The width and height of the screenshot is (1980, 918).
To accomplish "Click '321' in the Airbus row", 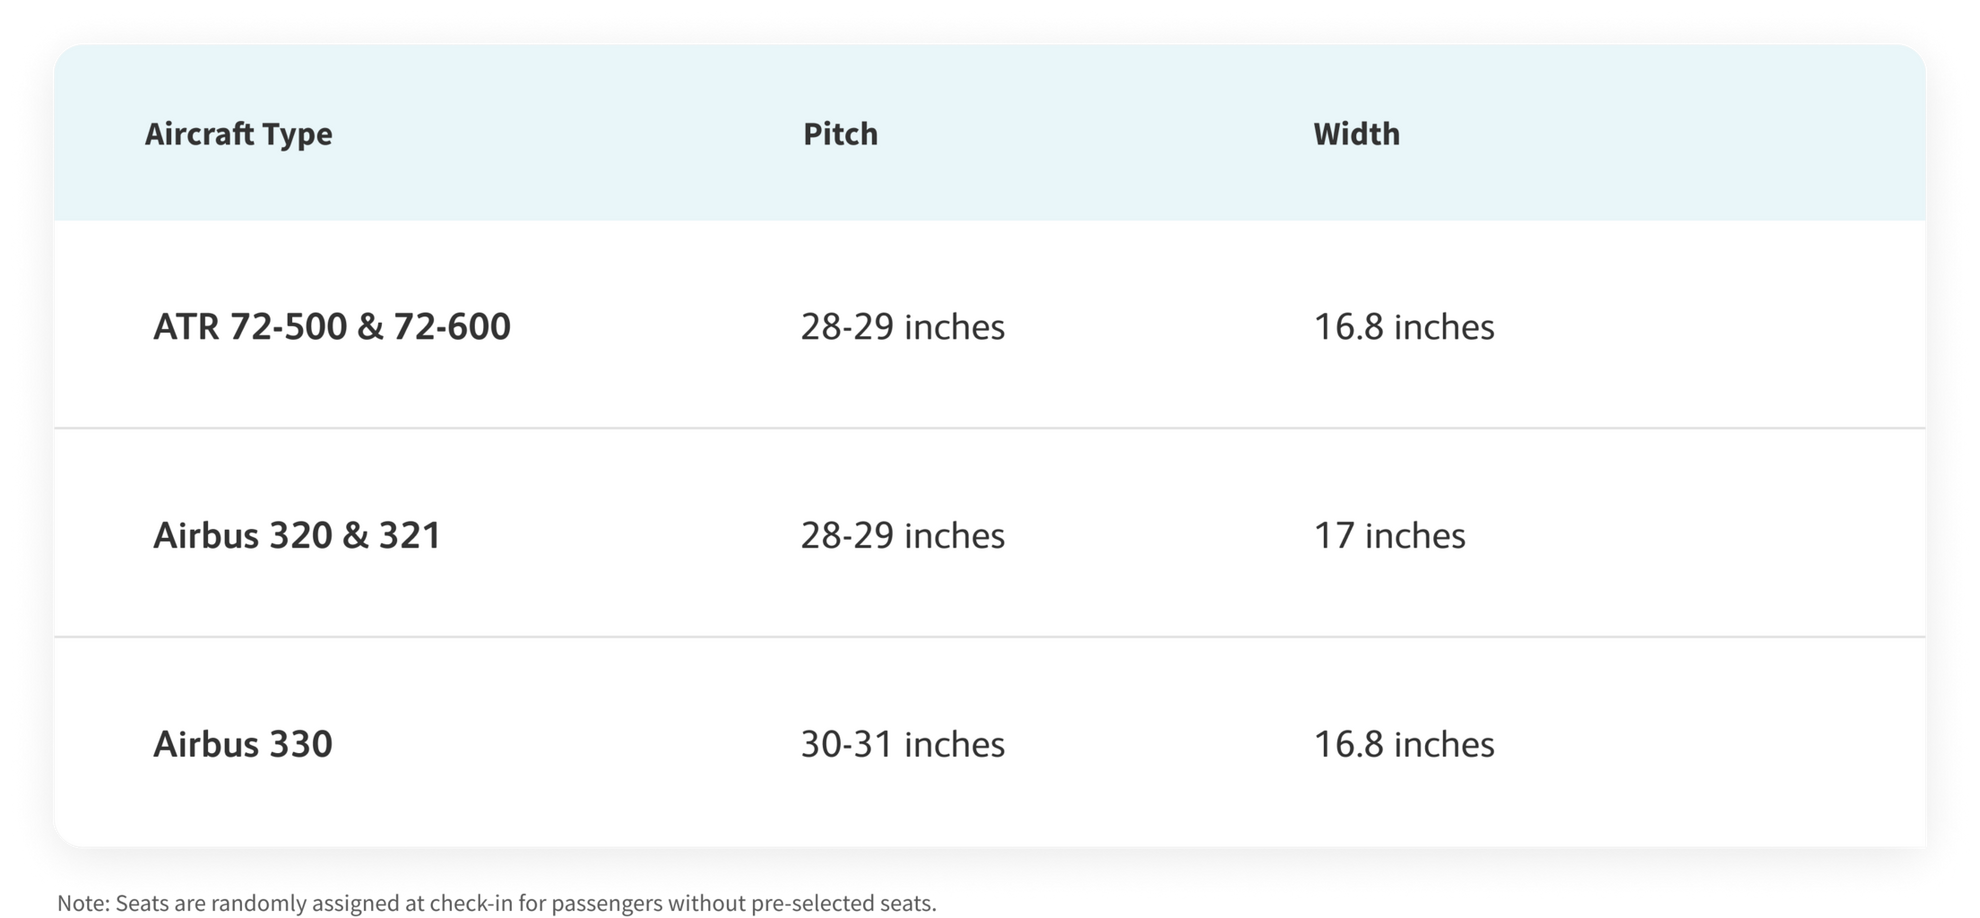I will [410, 536].
